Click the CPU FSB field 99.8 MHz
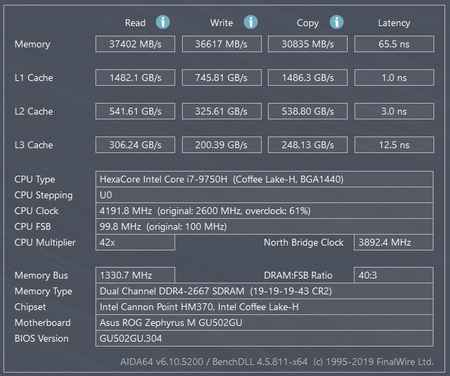 tap(264, 227)
